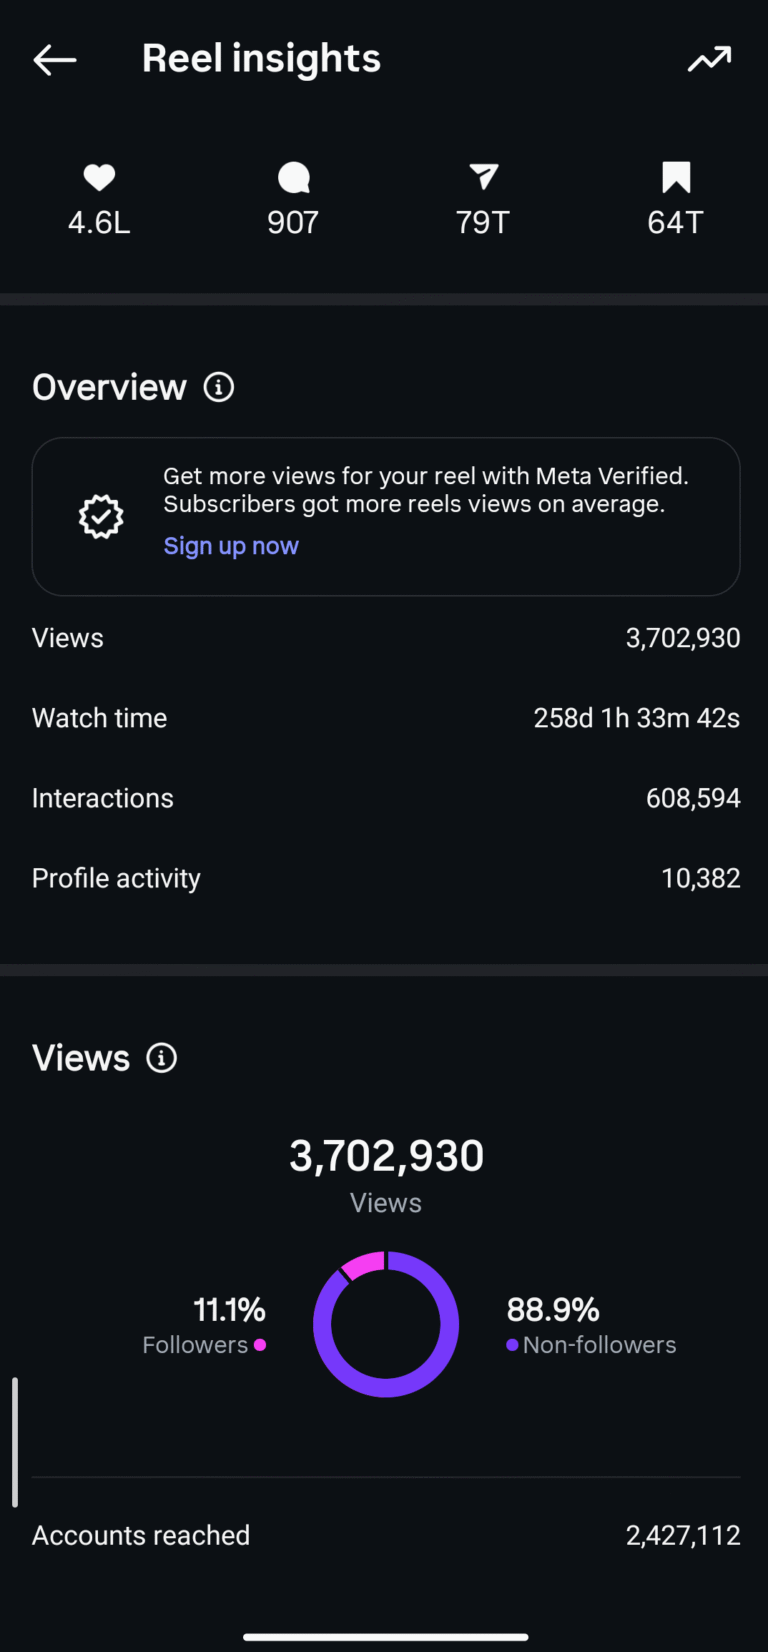Open the Profile activity row
Image resolution: width=768 pixels, height=1652 pixels.
pos(386,878)
